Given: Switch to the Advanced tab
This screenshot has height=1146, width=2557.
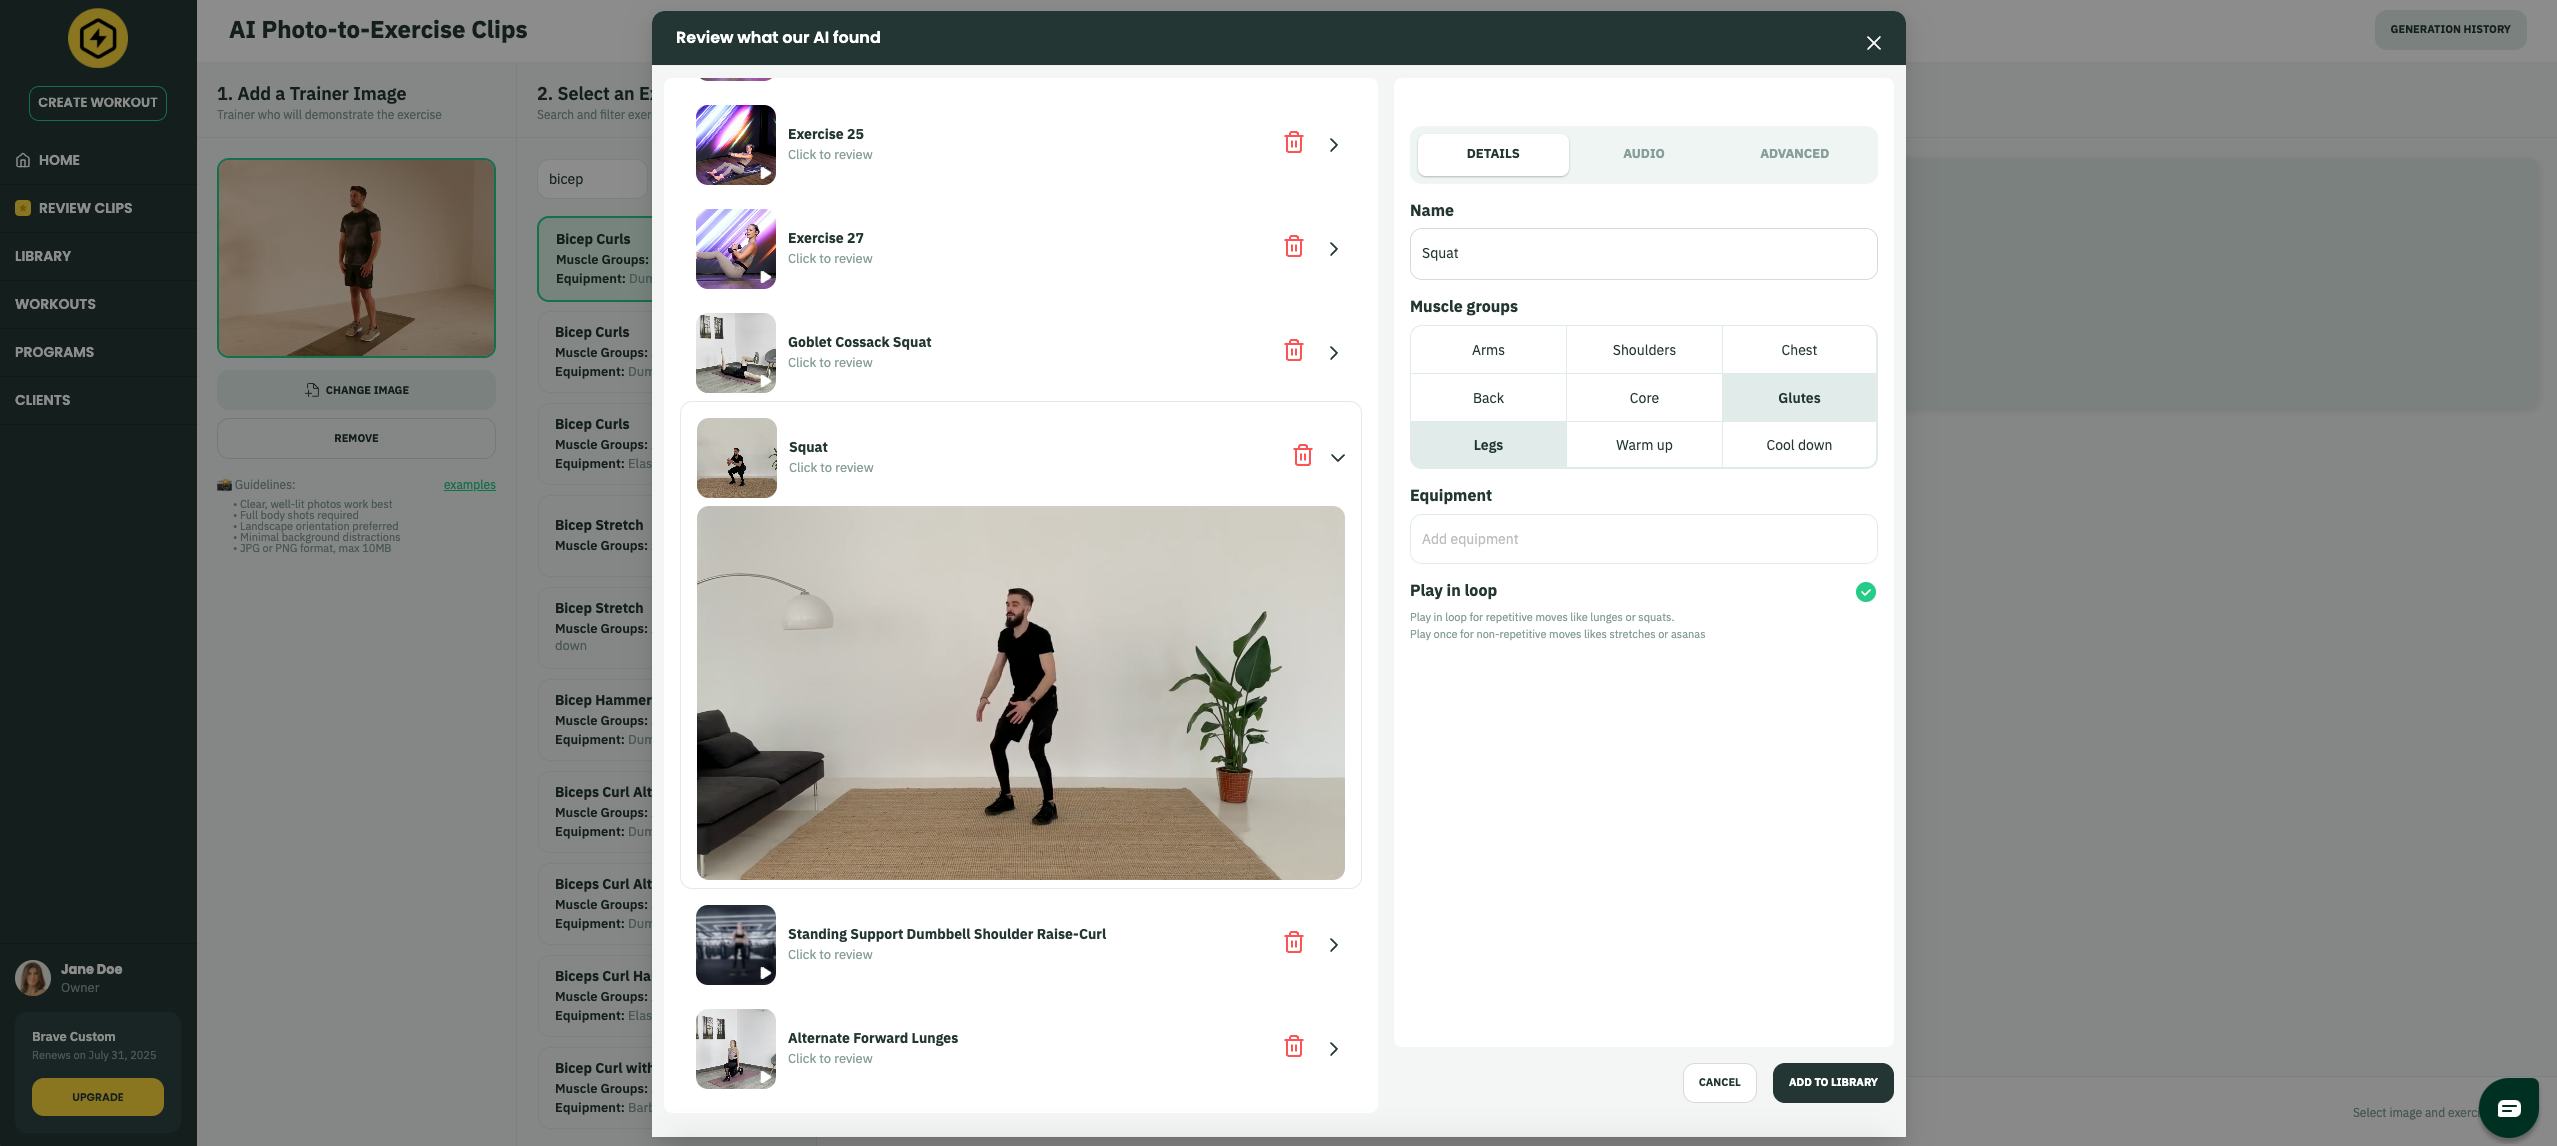Looking at the screenshot, I should click(x=1794, y=154).
